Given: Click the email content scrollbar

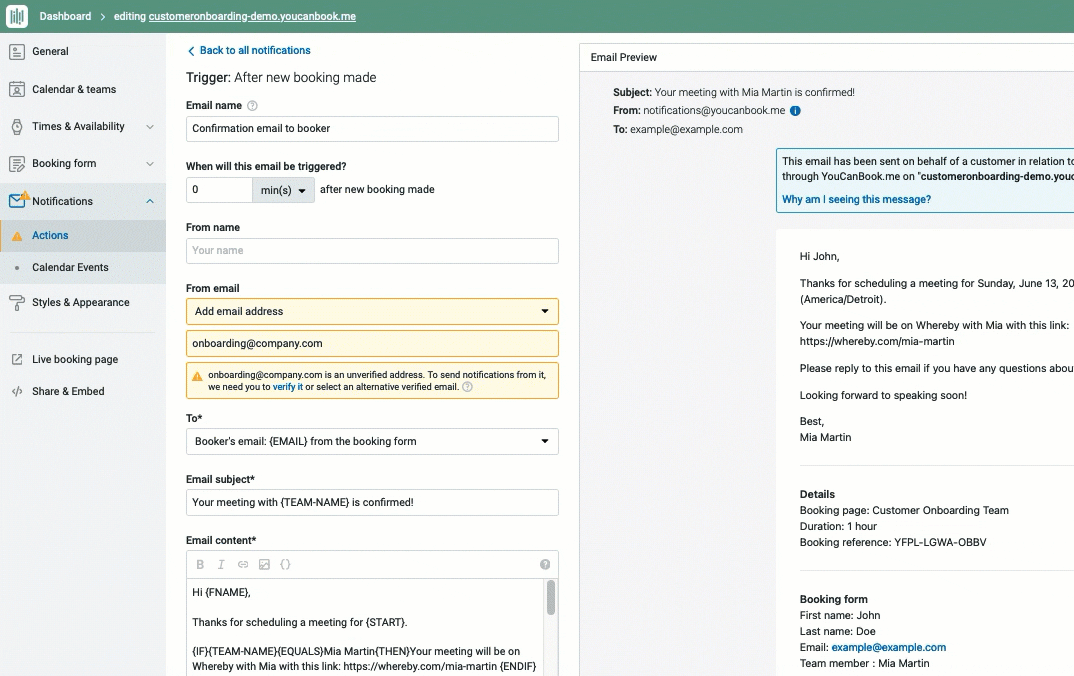Looking at the screenshot, I should click(x=551, y=597).
